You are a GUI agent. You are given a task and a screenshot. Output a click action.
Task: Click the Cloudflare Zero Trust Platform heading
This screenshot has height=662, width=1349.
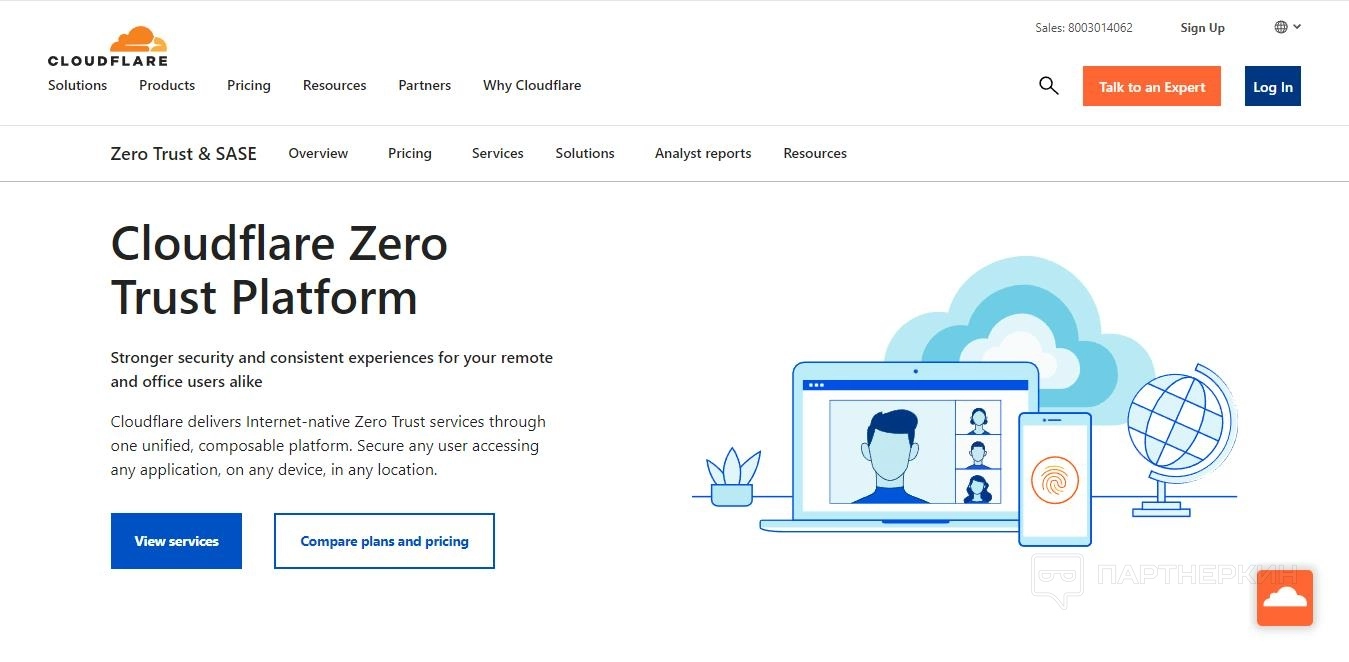[279, 270]
